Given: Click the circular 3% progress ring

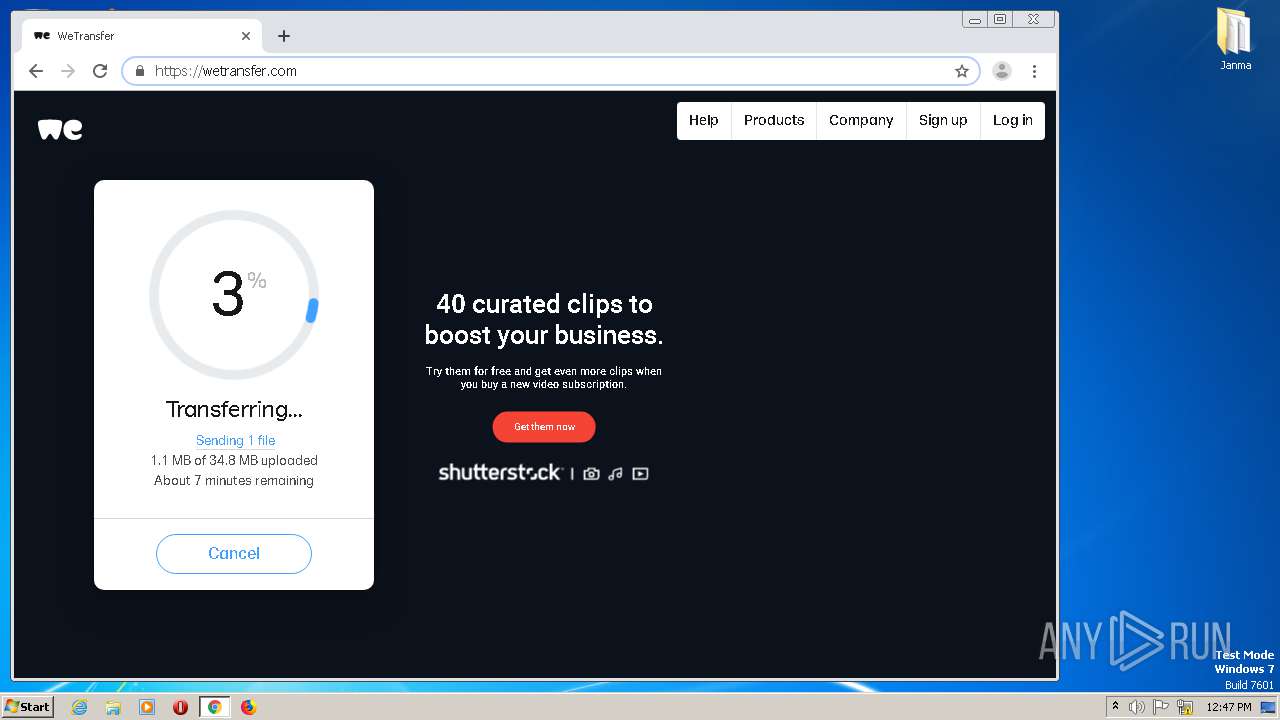Looking at the screenshot, I should click(234, 294).
